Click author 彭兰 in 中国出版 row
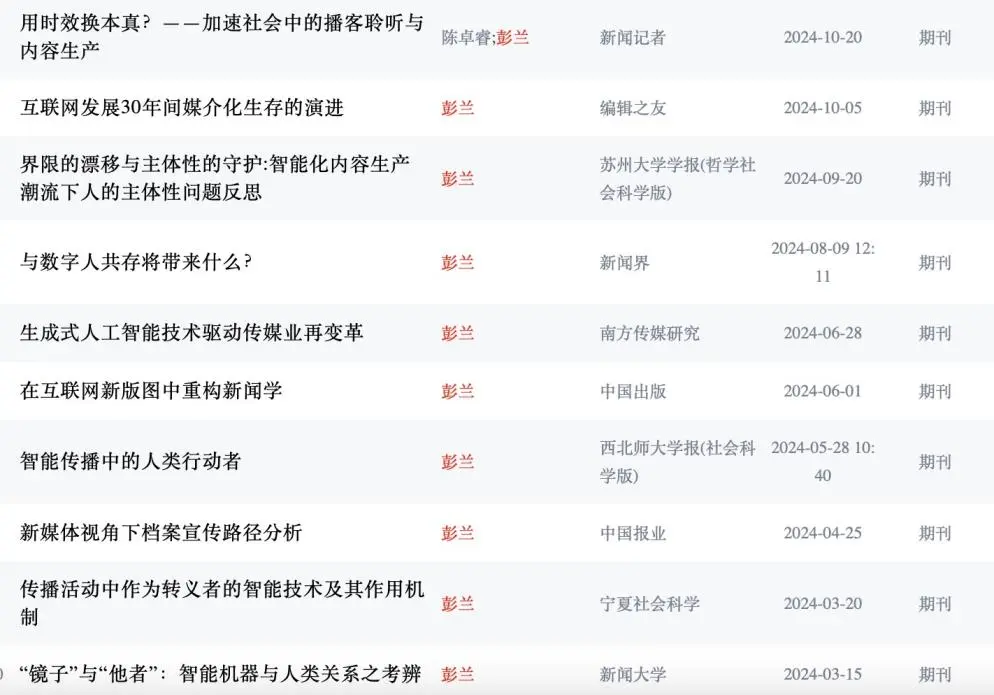 point(458,391)
